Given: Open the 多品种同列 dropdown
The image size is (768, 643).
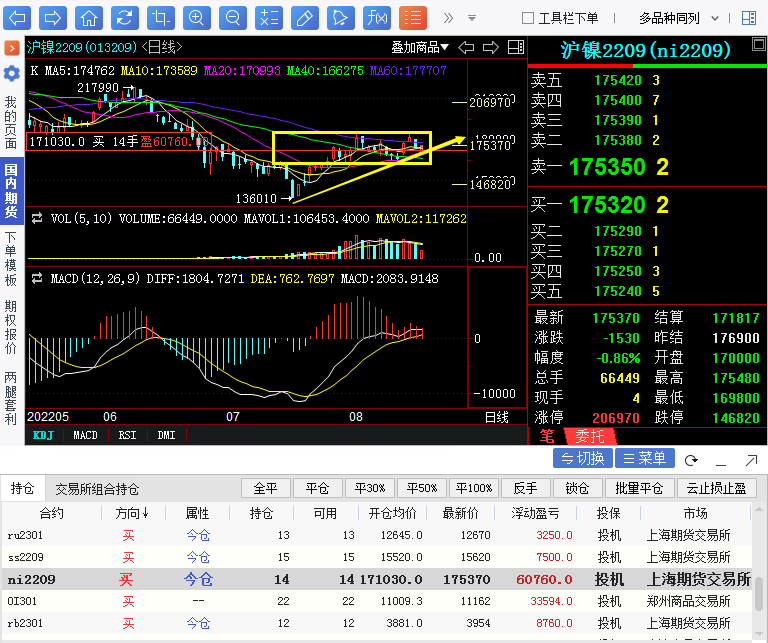Looking at the screenshot, I should pos(676,18).
